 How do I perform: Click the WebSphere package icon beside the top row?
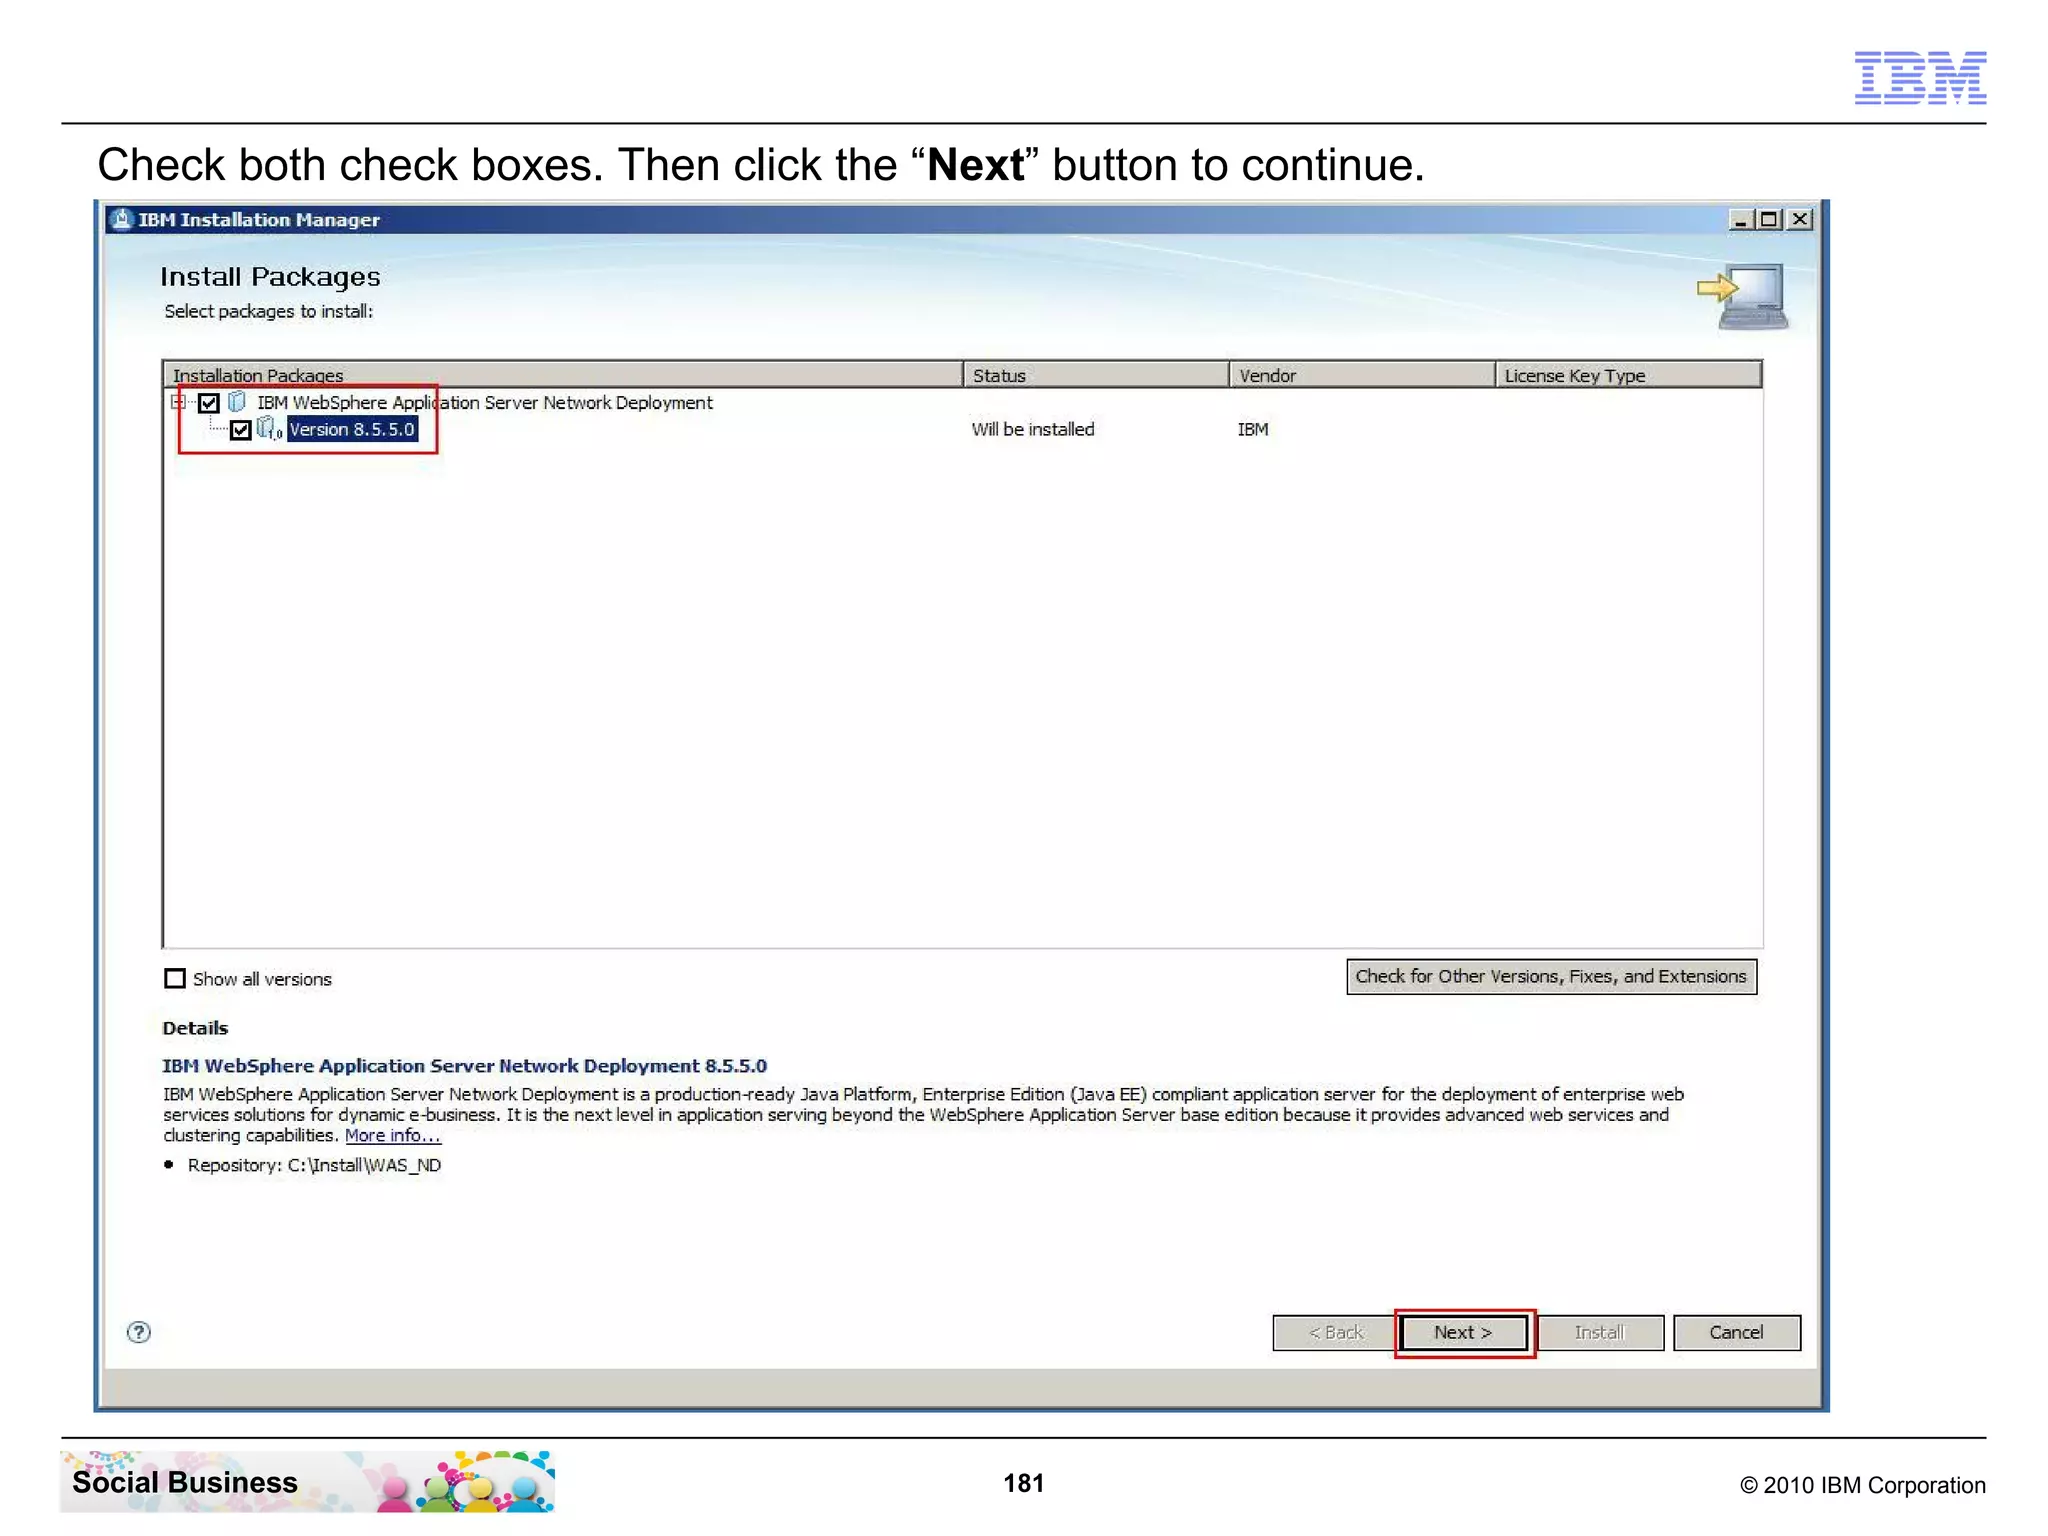[x=237, y=402]
